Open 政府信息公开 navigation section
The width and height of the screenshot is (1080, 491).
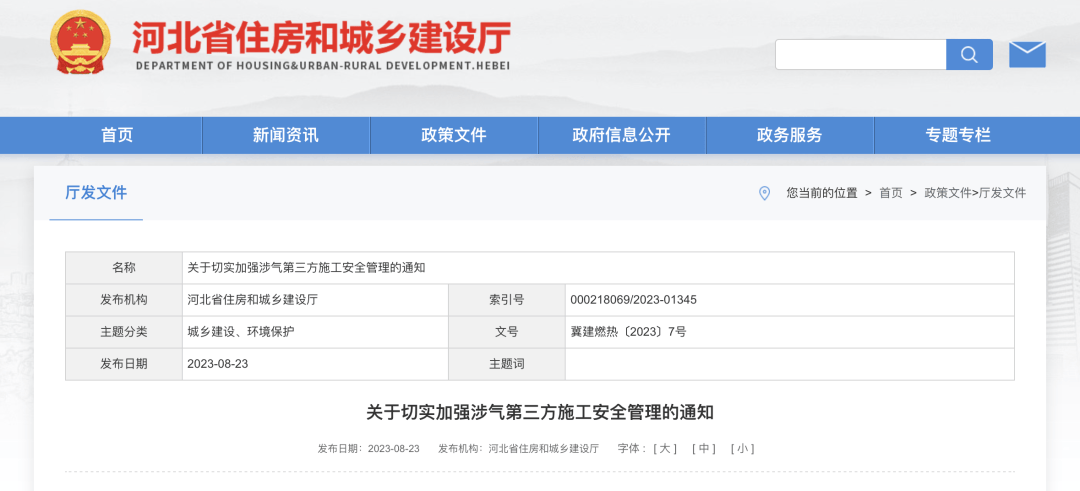(621, 135)
